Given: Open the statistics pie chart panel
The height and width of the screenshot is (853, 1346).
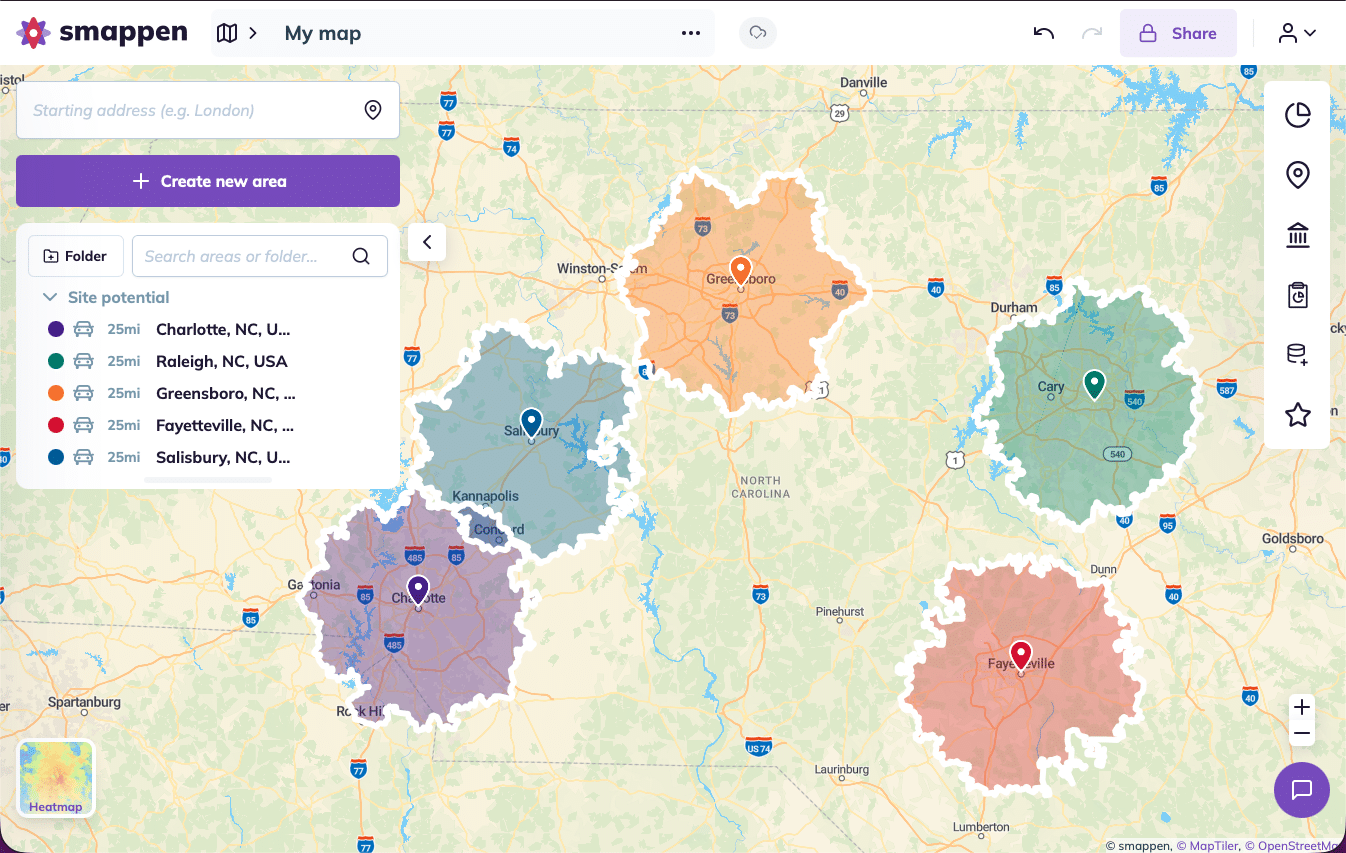Looking at the screenshot, I should click(1297, 114).
